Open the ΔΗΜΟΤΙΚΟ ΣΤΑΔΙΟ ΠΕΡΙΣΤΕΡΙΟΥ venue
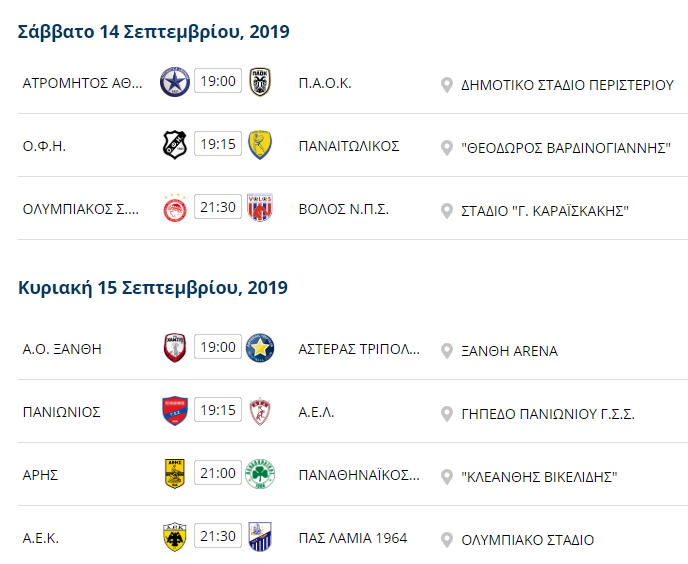 [x=567, y=85]
